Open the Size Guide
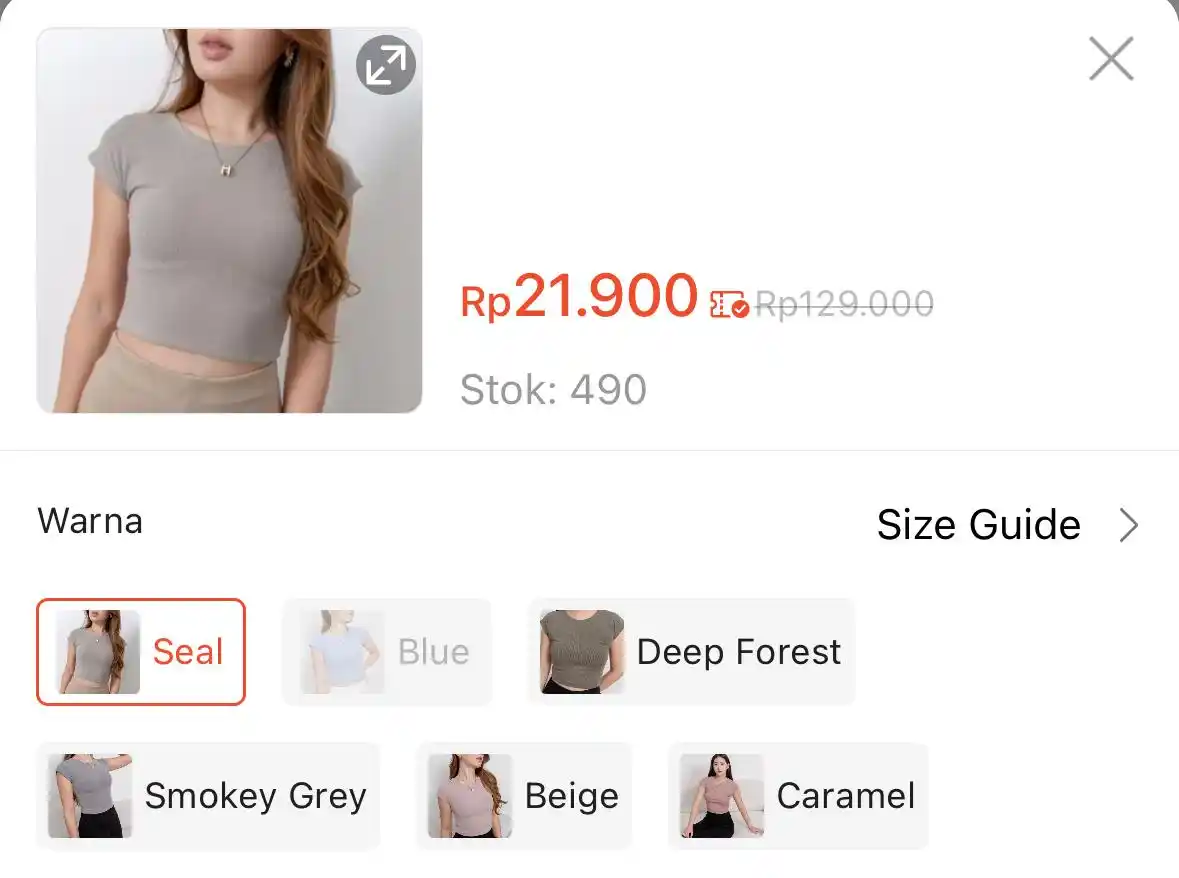The image size is (1179, 878). click(978, 524)
